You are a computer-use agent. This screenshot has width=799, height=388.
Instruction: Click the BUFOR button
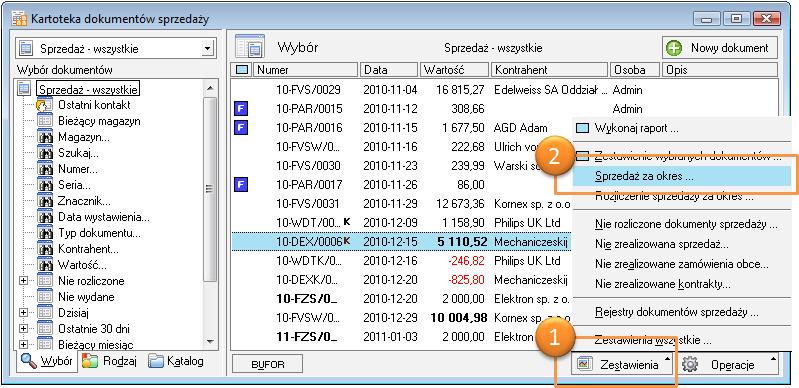click(x=267, y=365)
